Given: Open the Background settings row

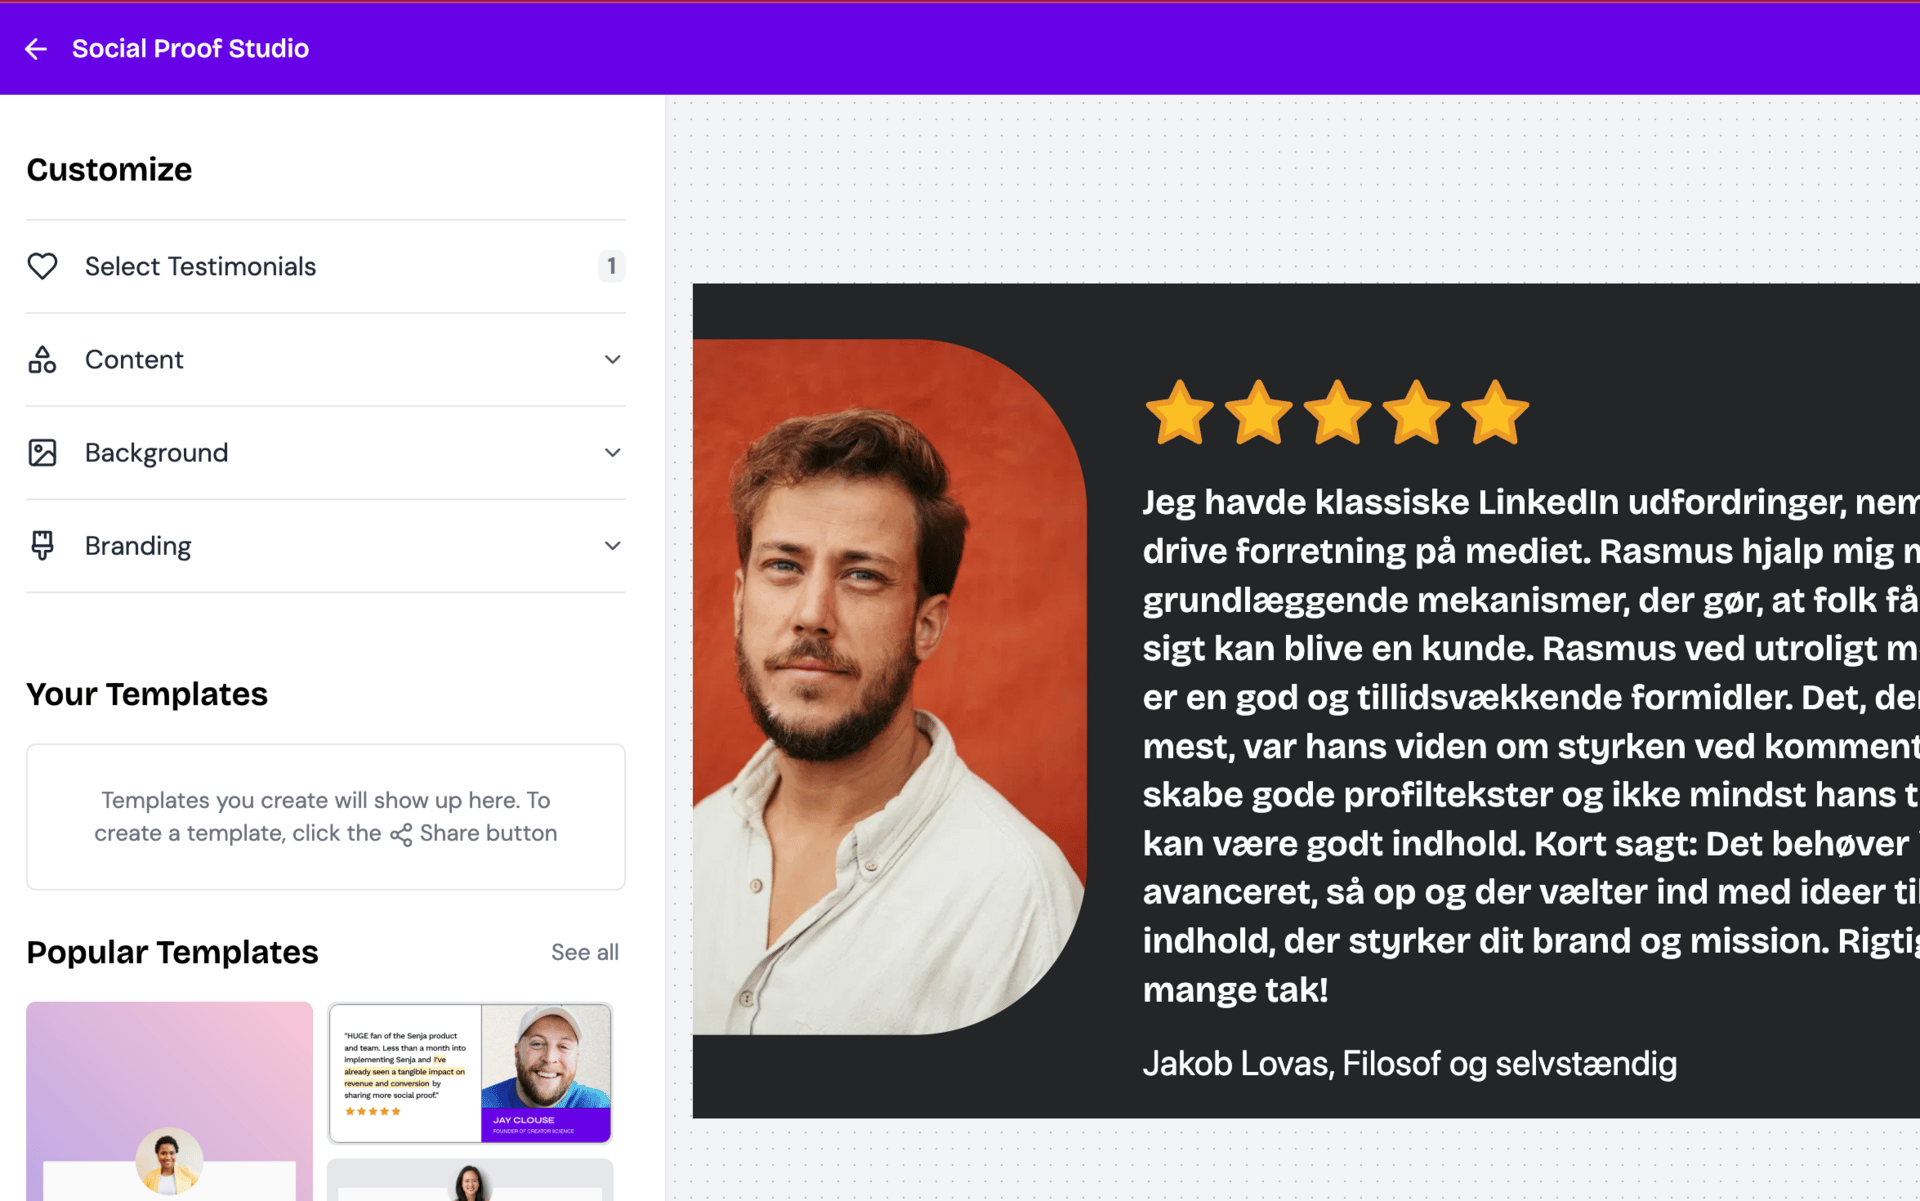Looking at the screenshot, I should (326, 452).
